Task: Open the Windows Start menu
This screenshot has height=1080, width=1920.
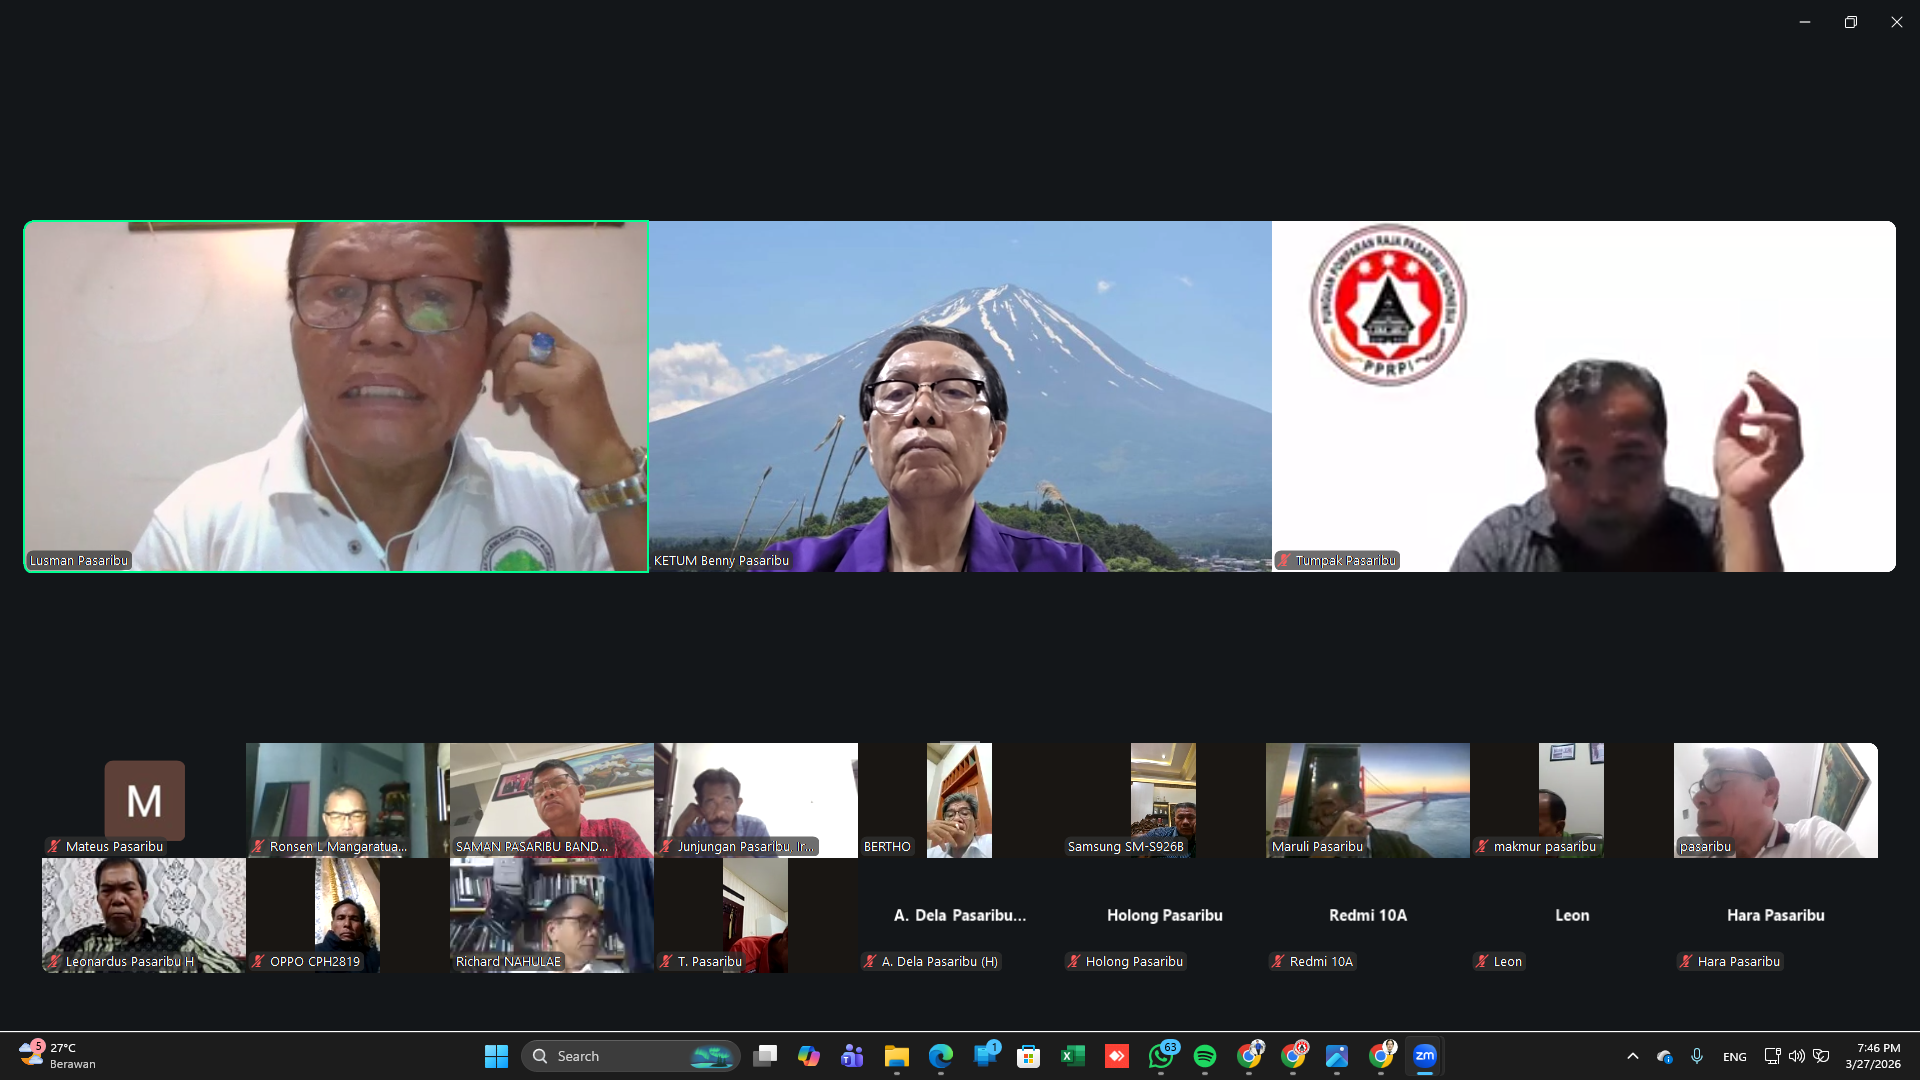Action: coord(496,1056)
